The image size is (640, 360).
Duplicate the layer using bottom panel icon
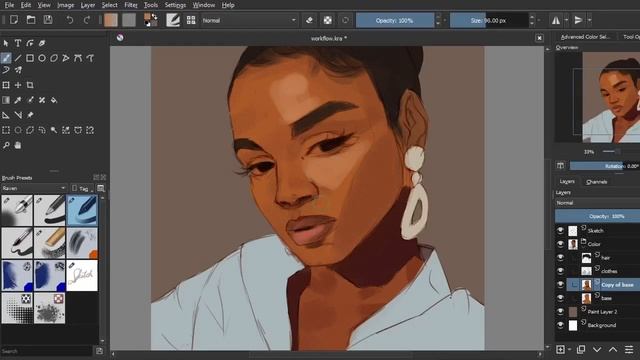click(x=581, y=350)
